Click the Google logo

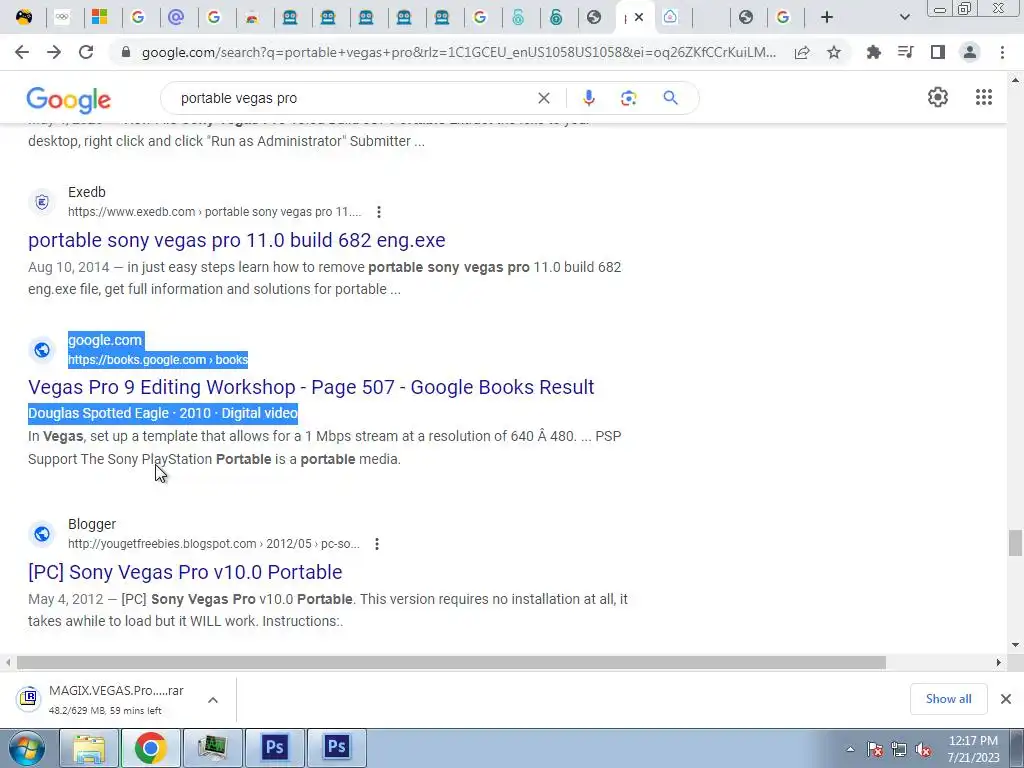point(69,99)
